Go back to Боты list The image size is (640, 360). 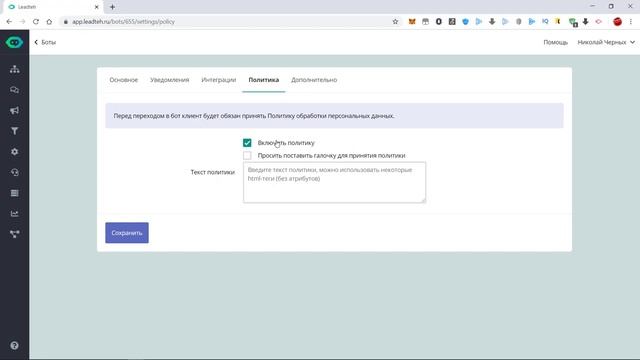(45, 42)
